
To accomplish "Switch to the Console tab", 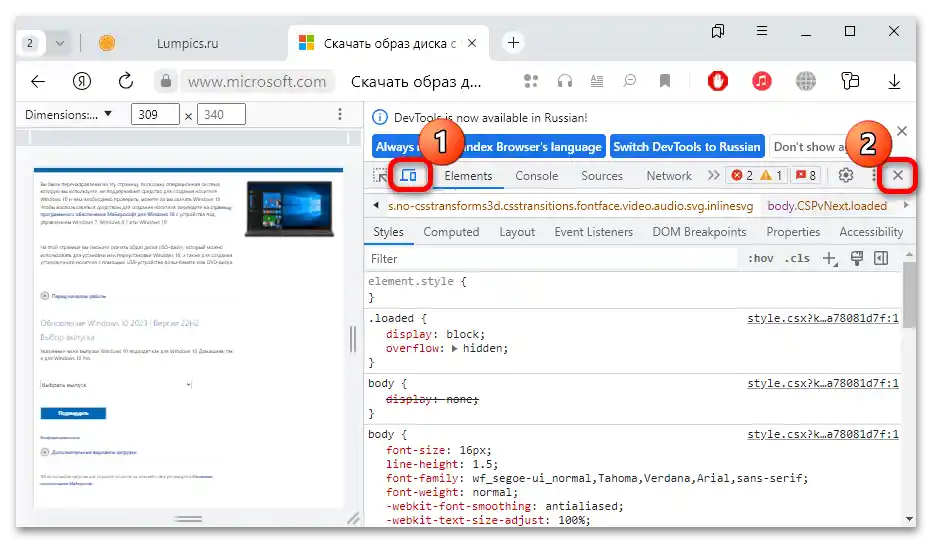I will click(x=536, y=176).
